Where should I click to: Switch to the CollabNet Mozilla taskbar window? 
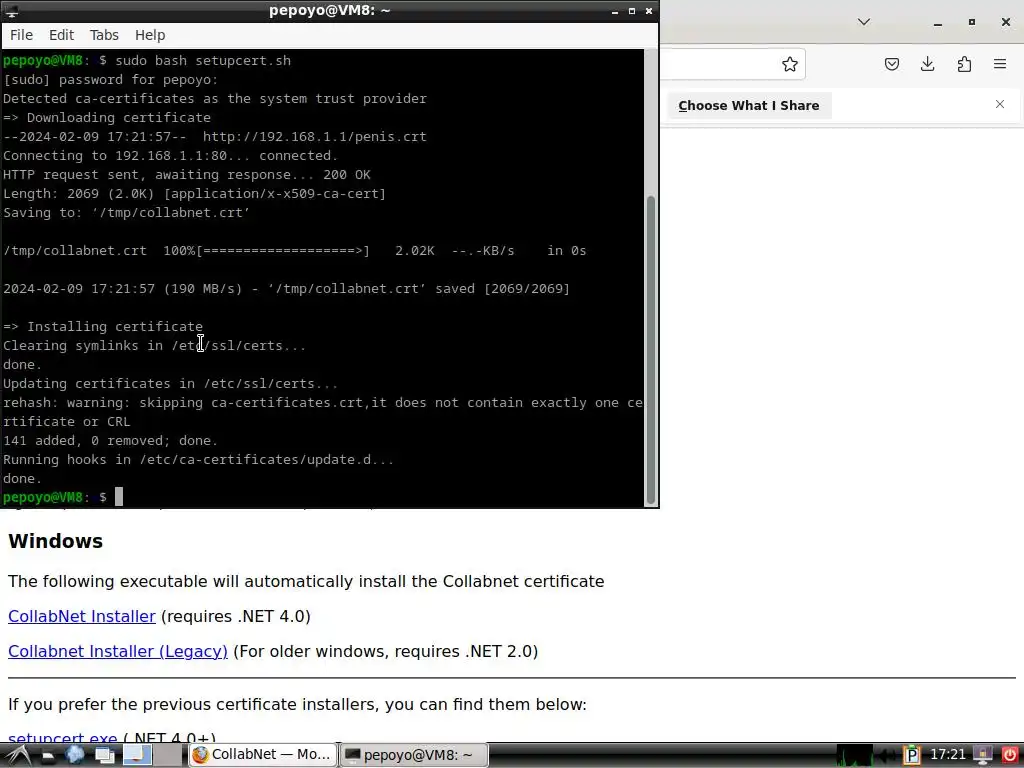263,755
